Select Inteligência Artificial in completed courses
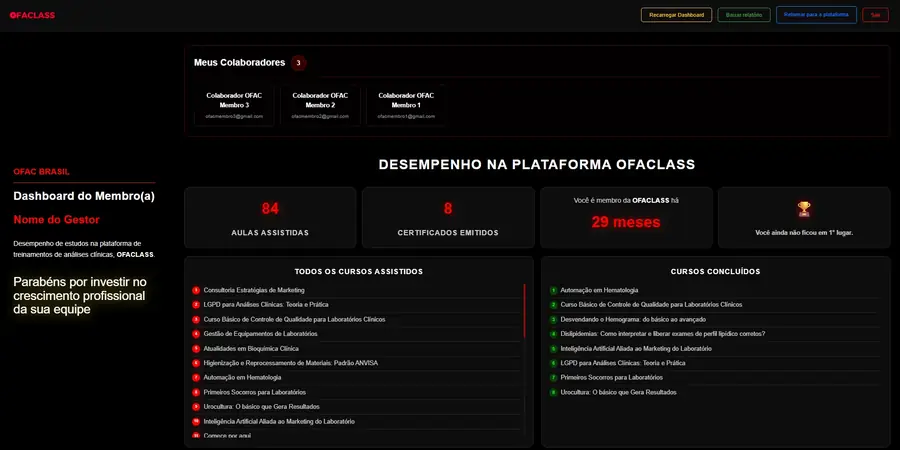The width and height of the screenshot is (900, 450). (636, 348)
